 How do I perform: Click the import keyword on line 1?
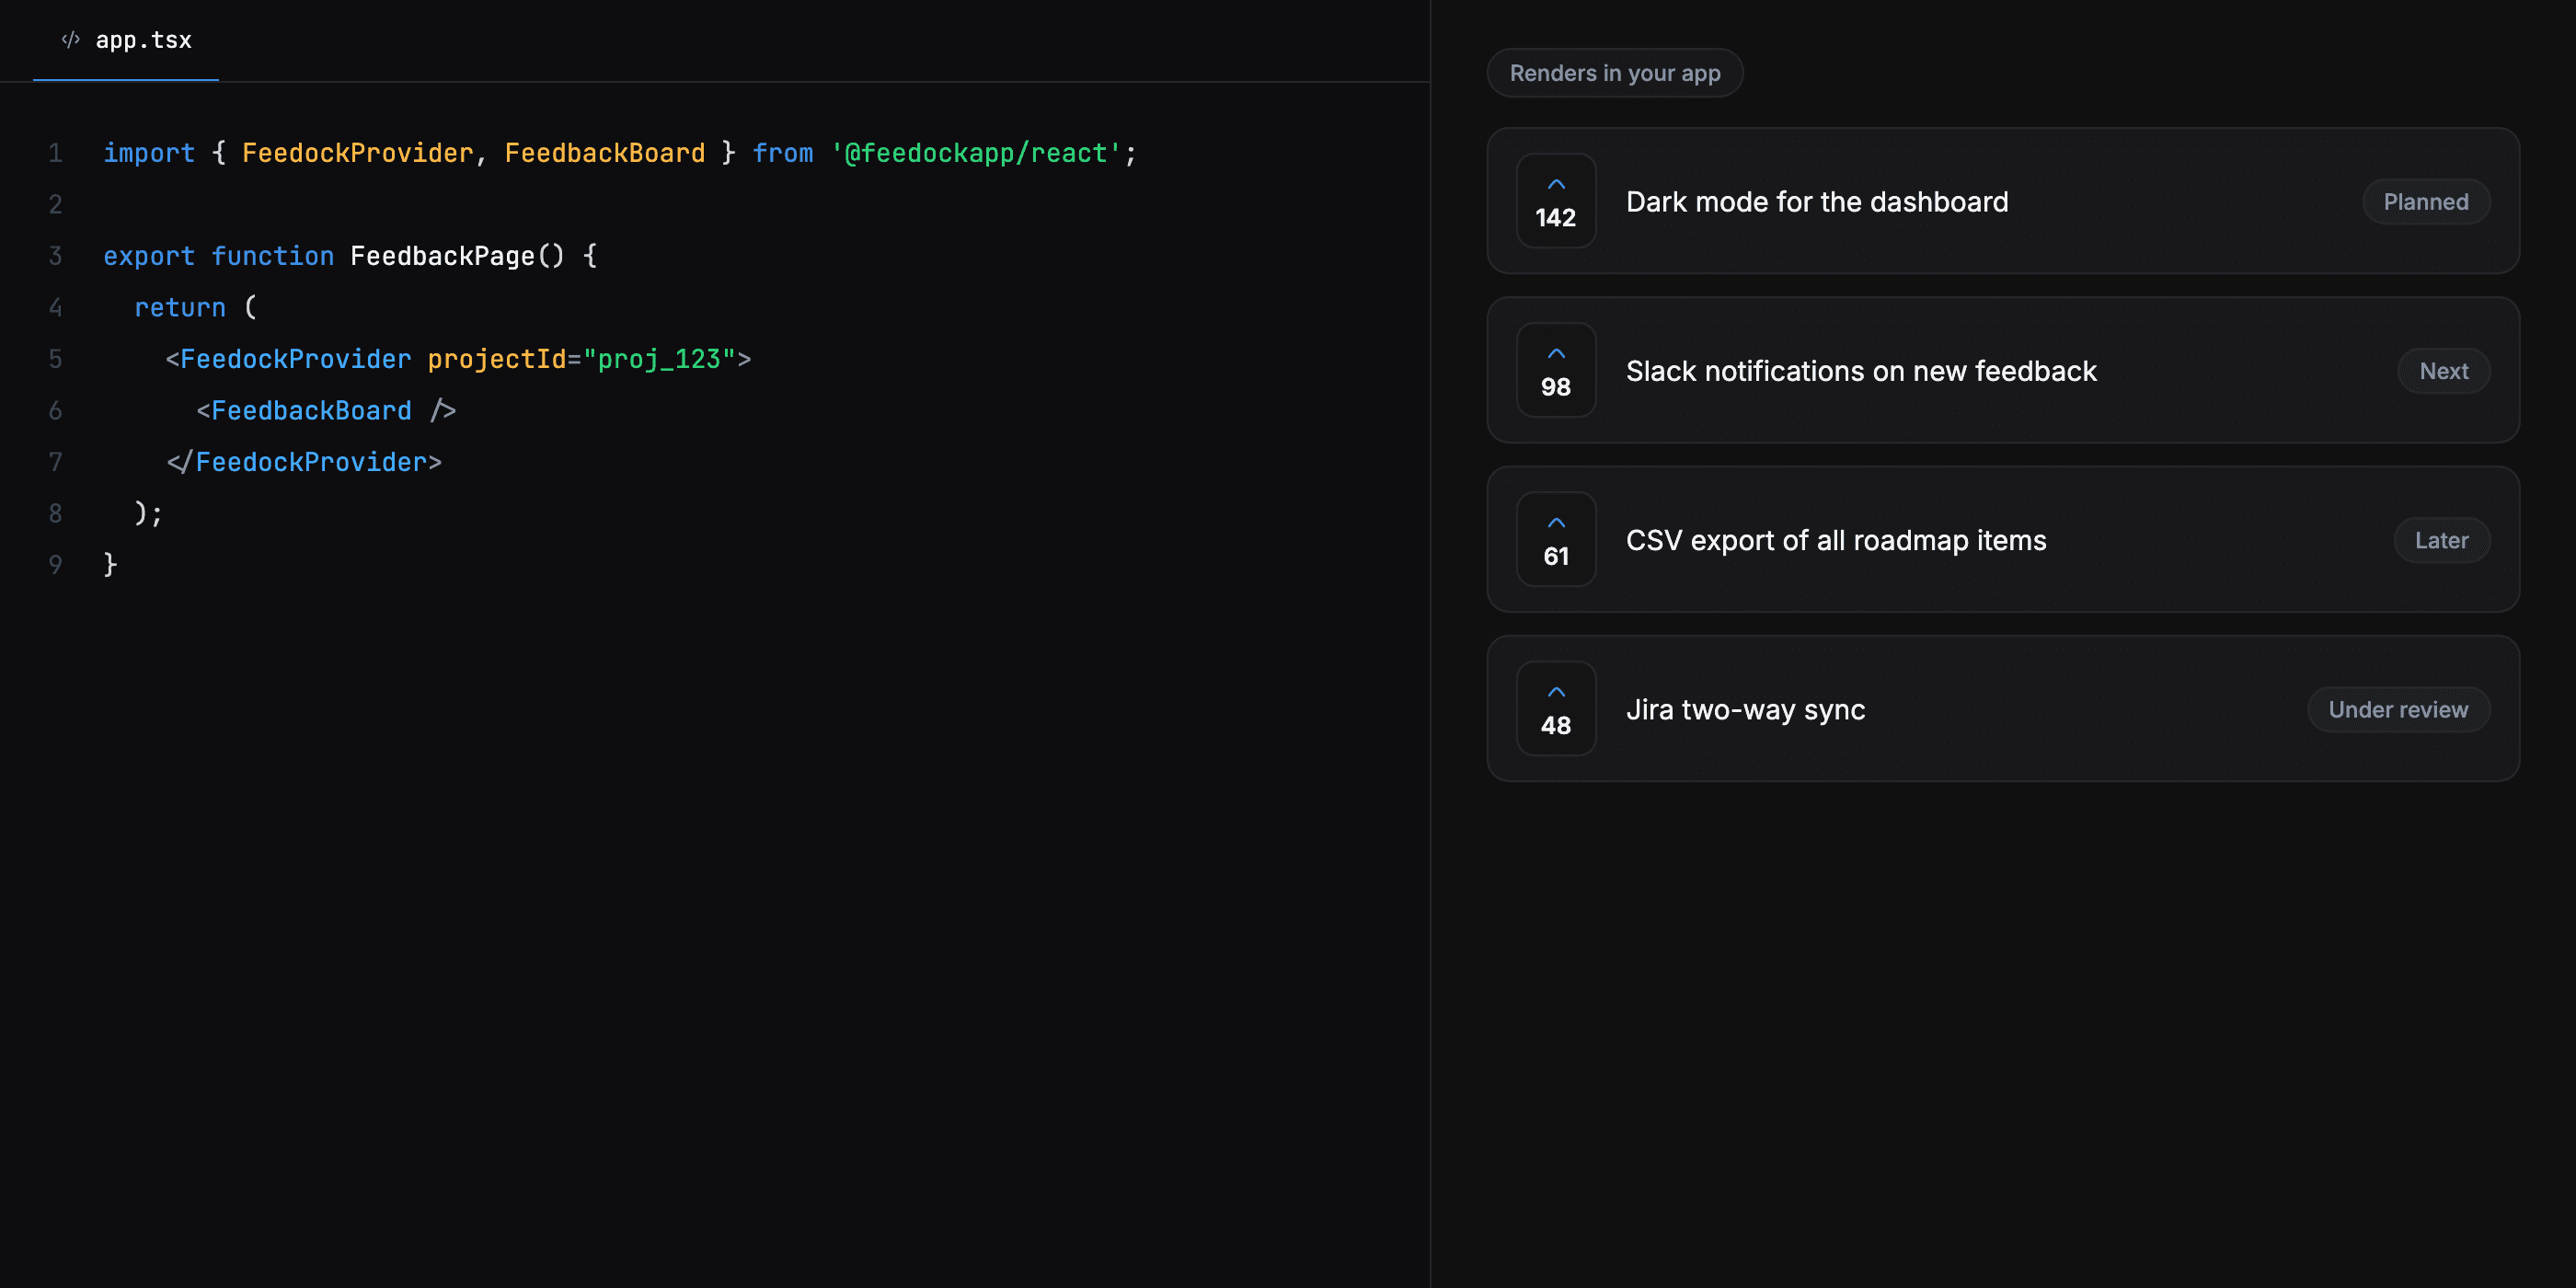pyautogui.click(x=149, y=153)
